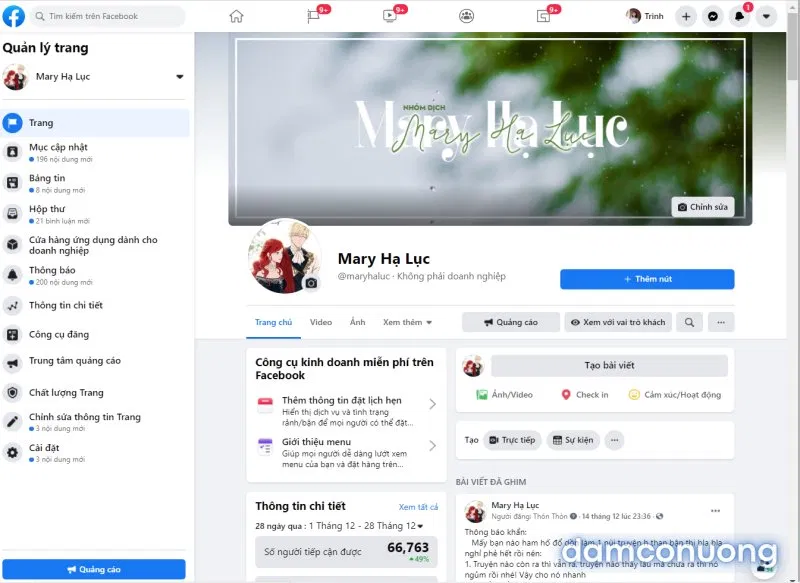Click the Số người tiếp cận được 66,763 stat

(346, 552)
